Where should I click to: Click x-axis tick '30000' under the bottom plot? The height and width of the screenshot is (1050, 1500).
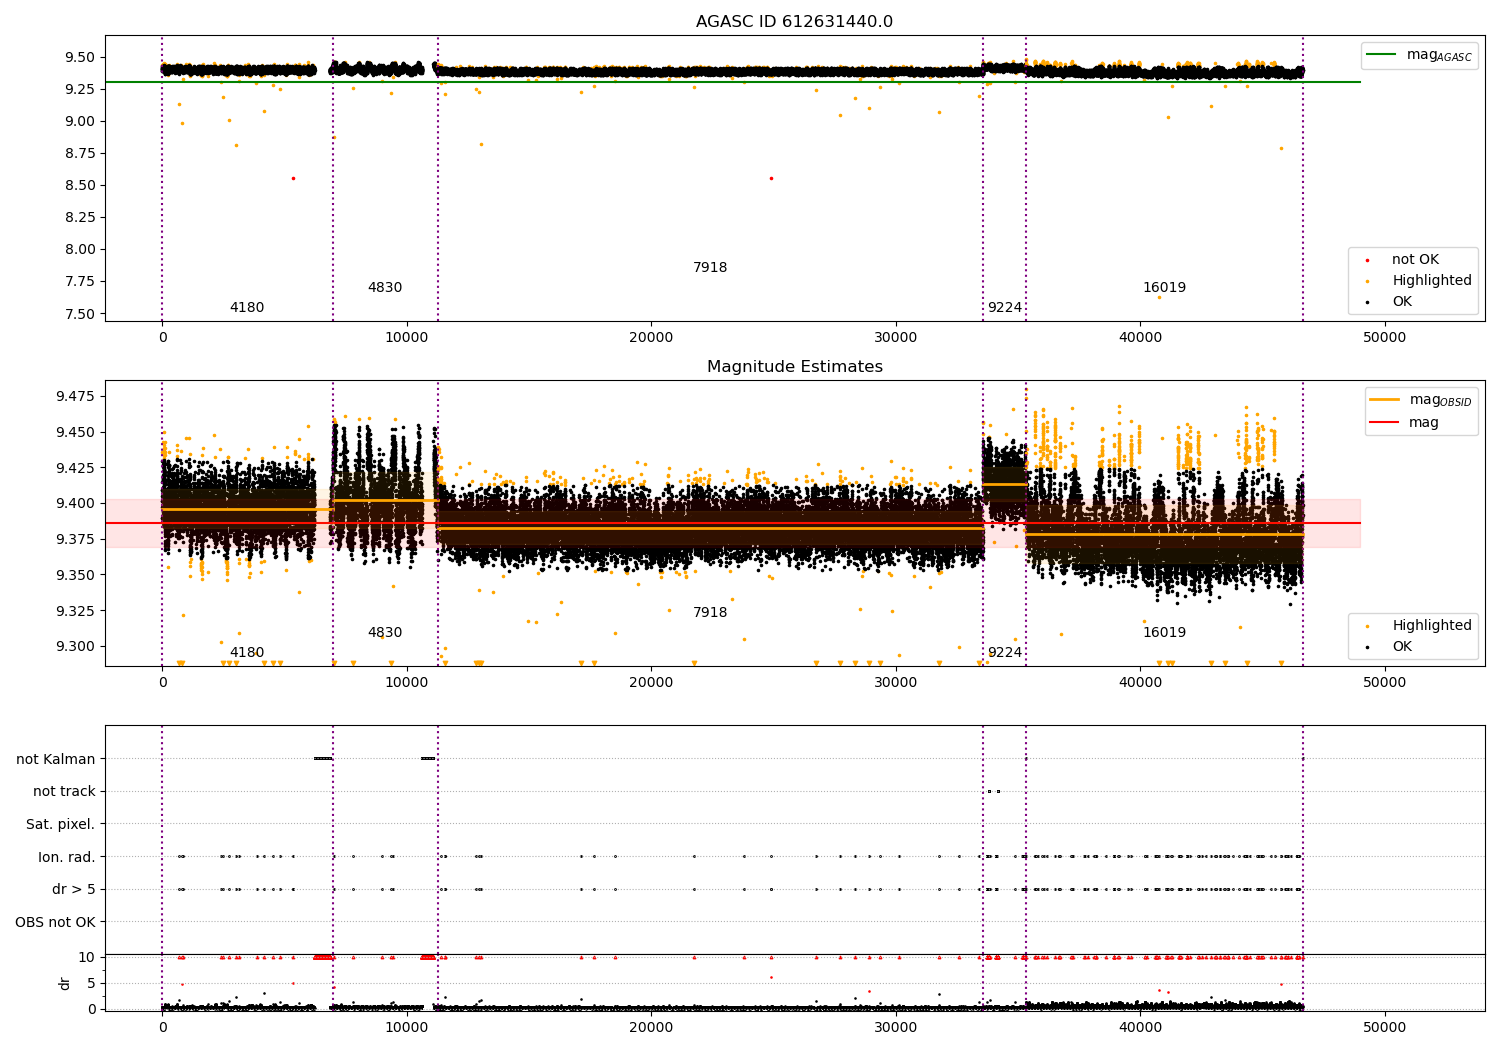(x=896, y=1028)
